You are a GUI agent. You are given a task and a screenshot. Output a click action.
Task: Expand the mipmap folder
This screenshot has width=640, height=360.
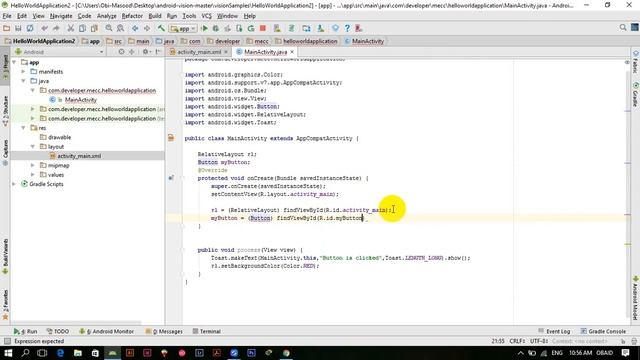(x=33, y=165)
